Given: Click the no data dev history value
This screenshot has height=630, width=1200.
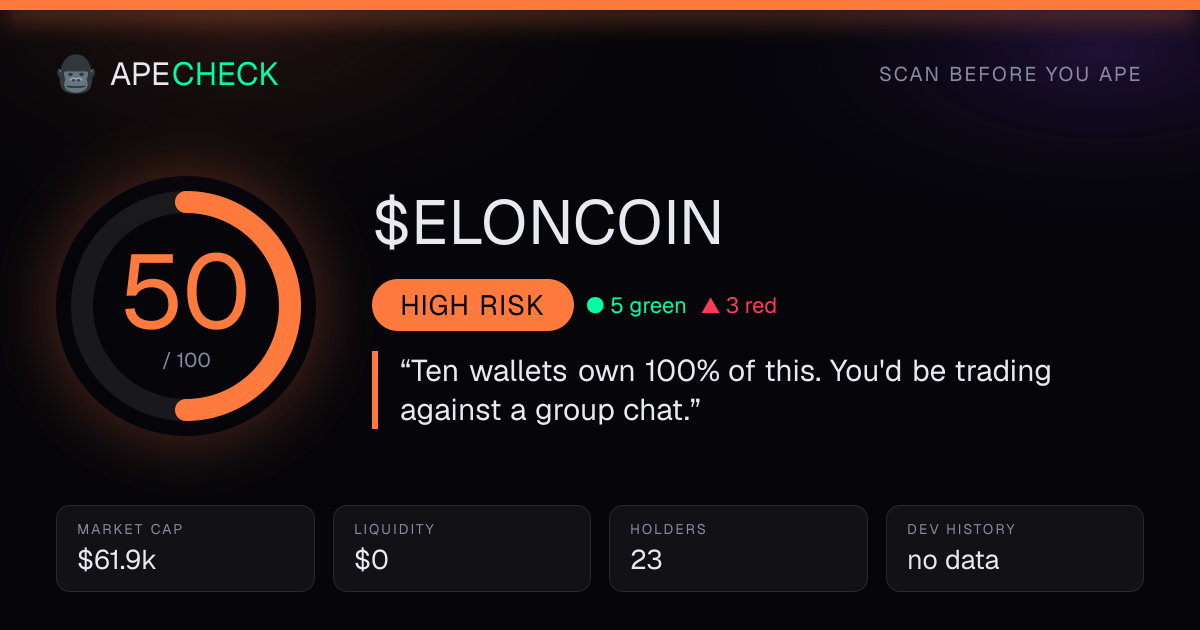Looking at the screenshot, I should (x=953, y=560).
